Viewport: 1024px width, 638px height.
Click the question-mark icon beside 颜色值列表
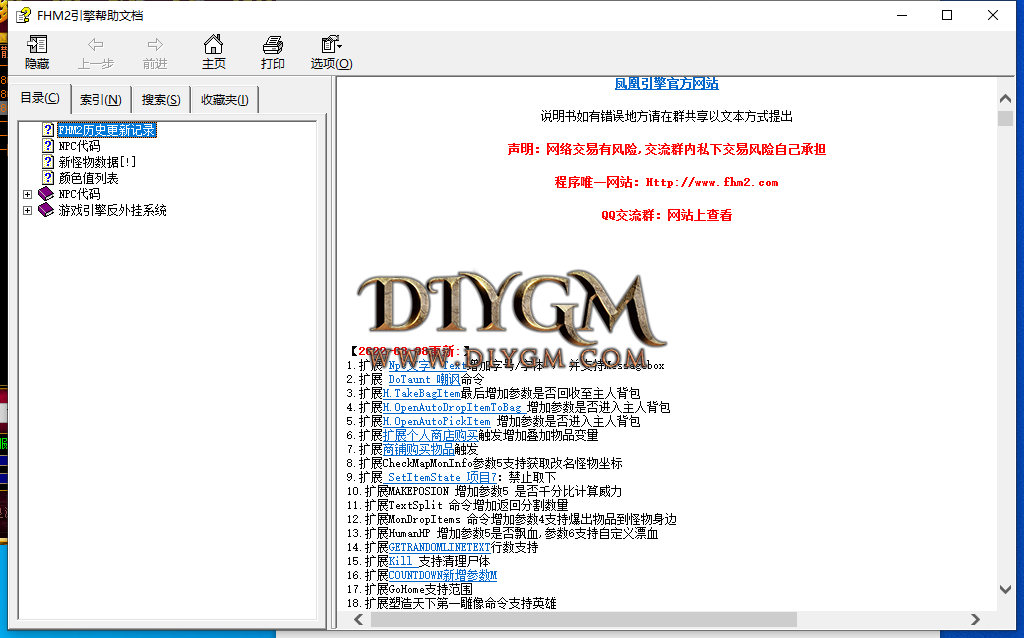pyautogui.click(x=48, y=178)
